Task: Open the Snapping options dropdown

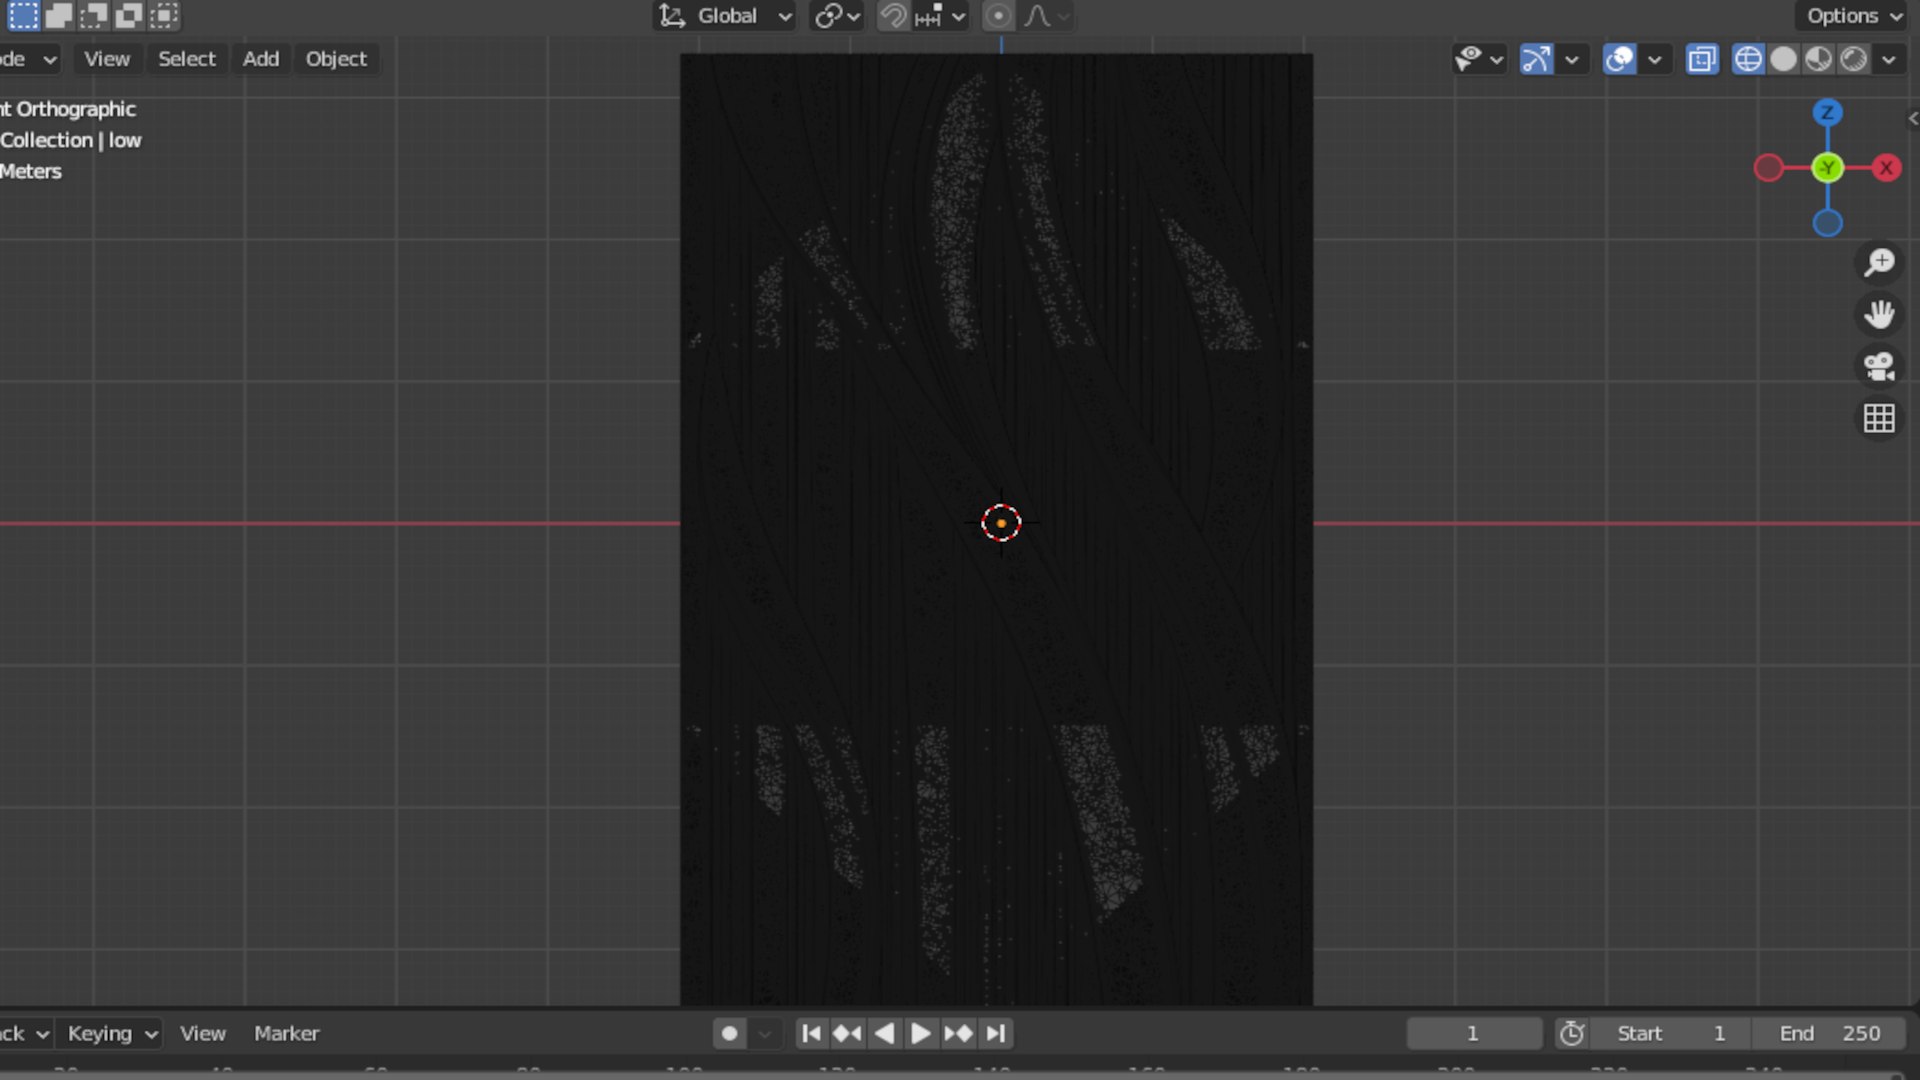Action: [941, 16]
